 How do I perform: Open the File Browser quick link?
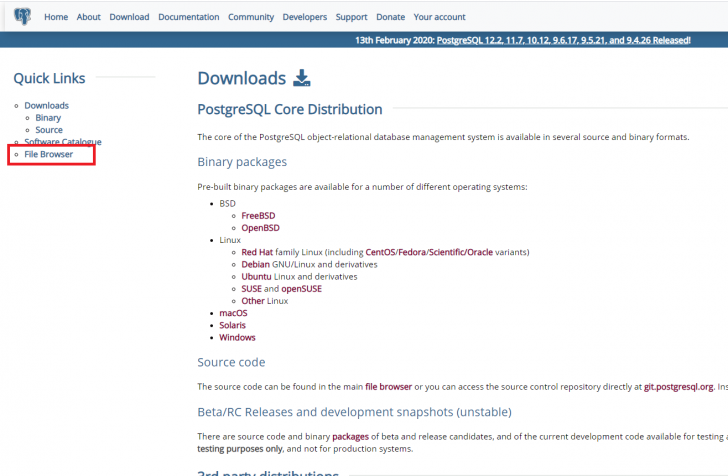pyautogui.click(x=49, y=154)
